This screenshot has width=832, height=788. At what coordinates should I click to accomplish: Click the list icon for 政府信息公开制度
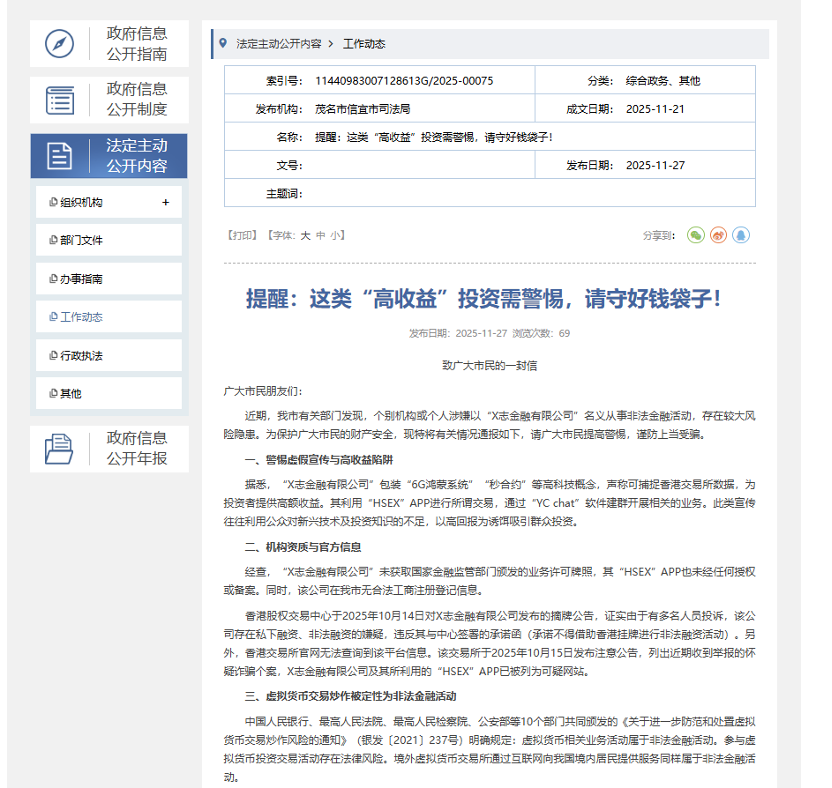click(60, 100)
